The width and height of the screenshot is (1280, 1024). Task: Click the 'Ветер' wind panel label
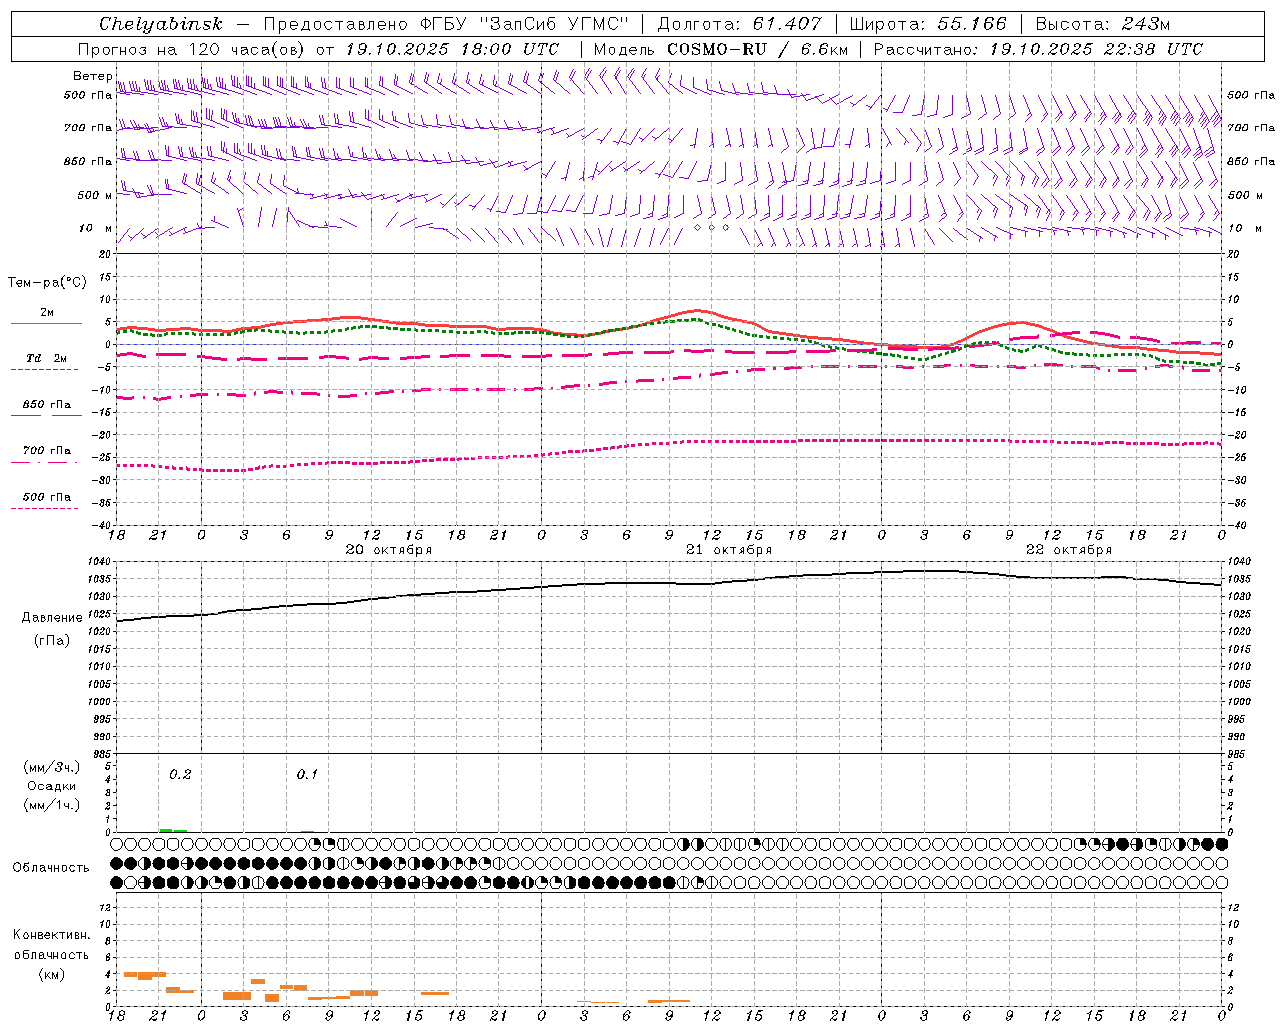92,76
